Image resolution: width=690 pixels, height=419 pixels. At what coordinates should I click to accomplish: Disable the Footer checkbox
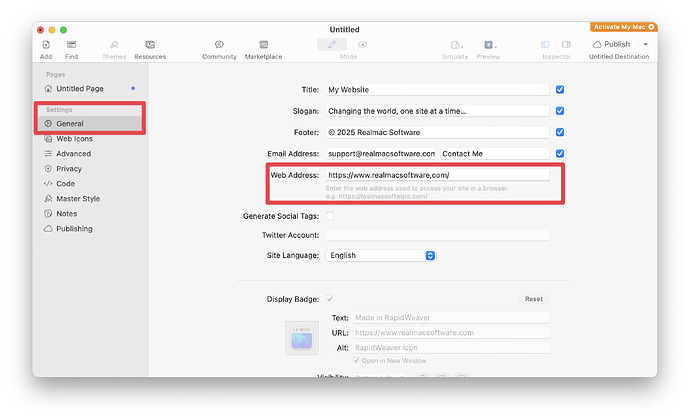pyautogui.click(x=560, y=132)
